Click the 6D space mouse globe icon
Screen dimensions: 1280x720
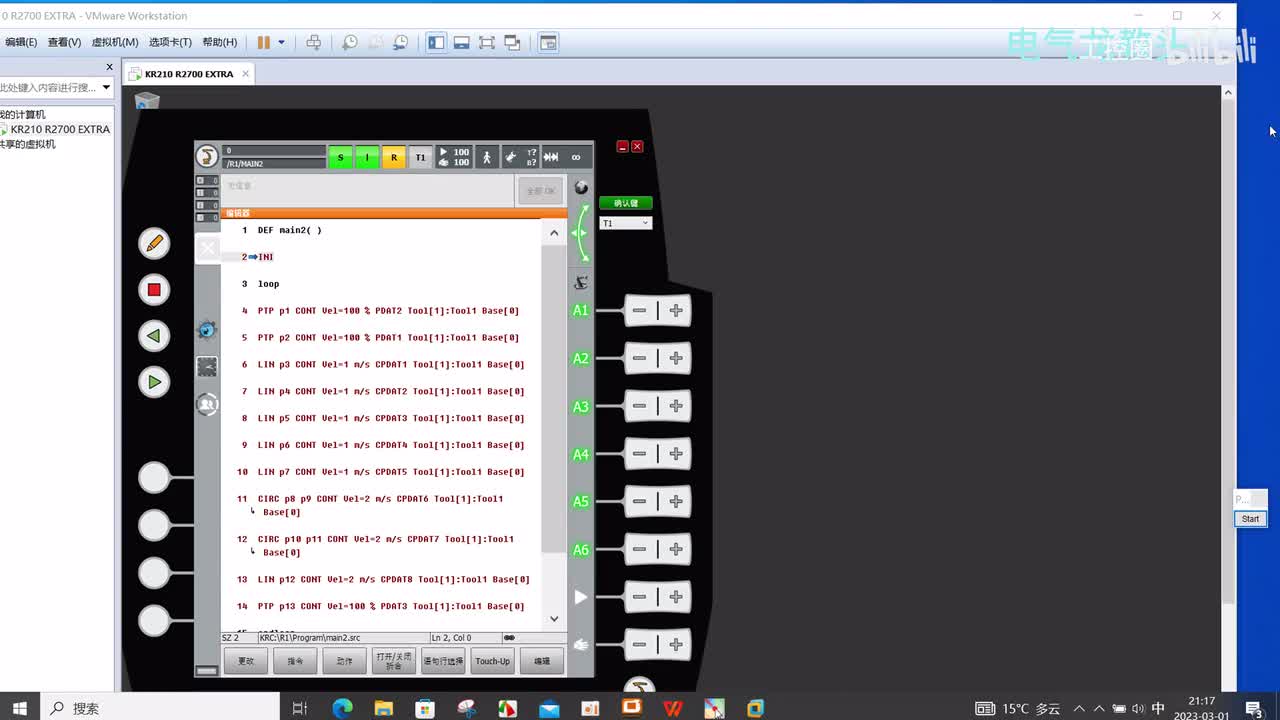(x=581, y=188)
